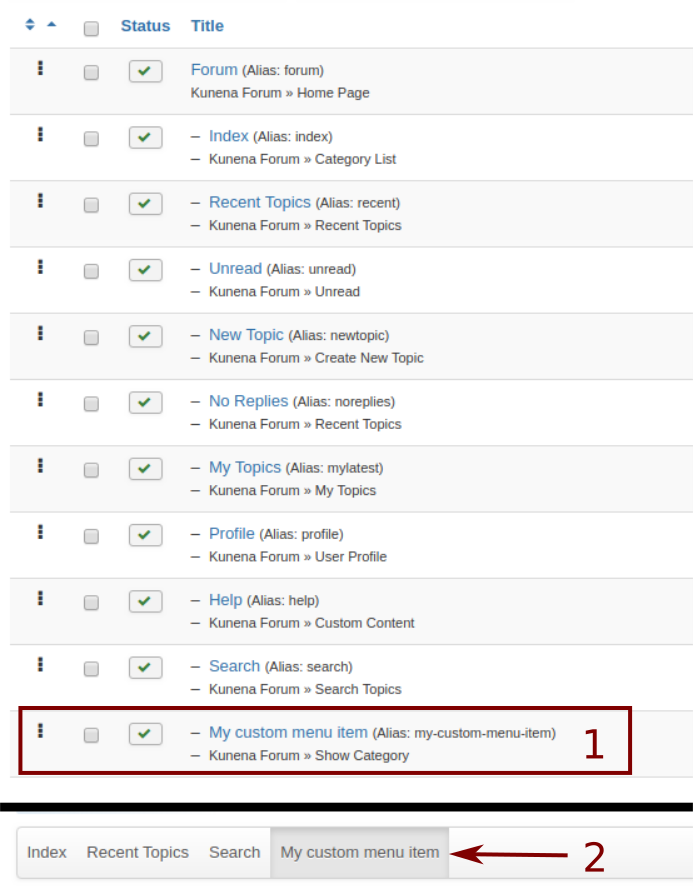Sort the list by Status column

click(x=145, y=26)
